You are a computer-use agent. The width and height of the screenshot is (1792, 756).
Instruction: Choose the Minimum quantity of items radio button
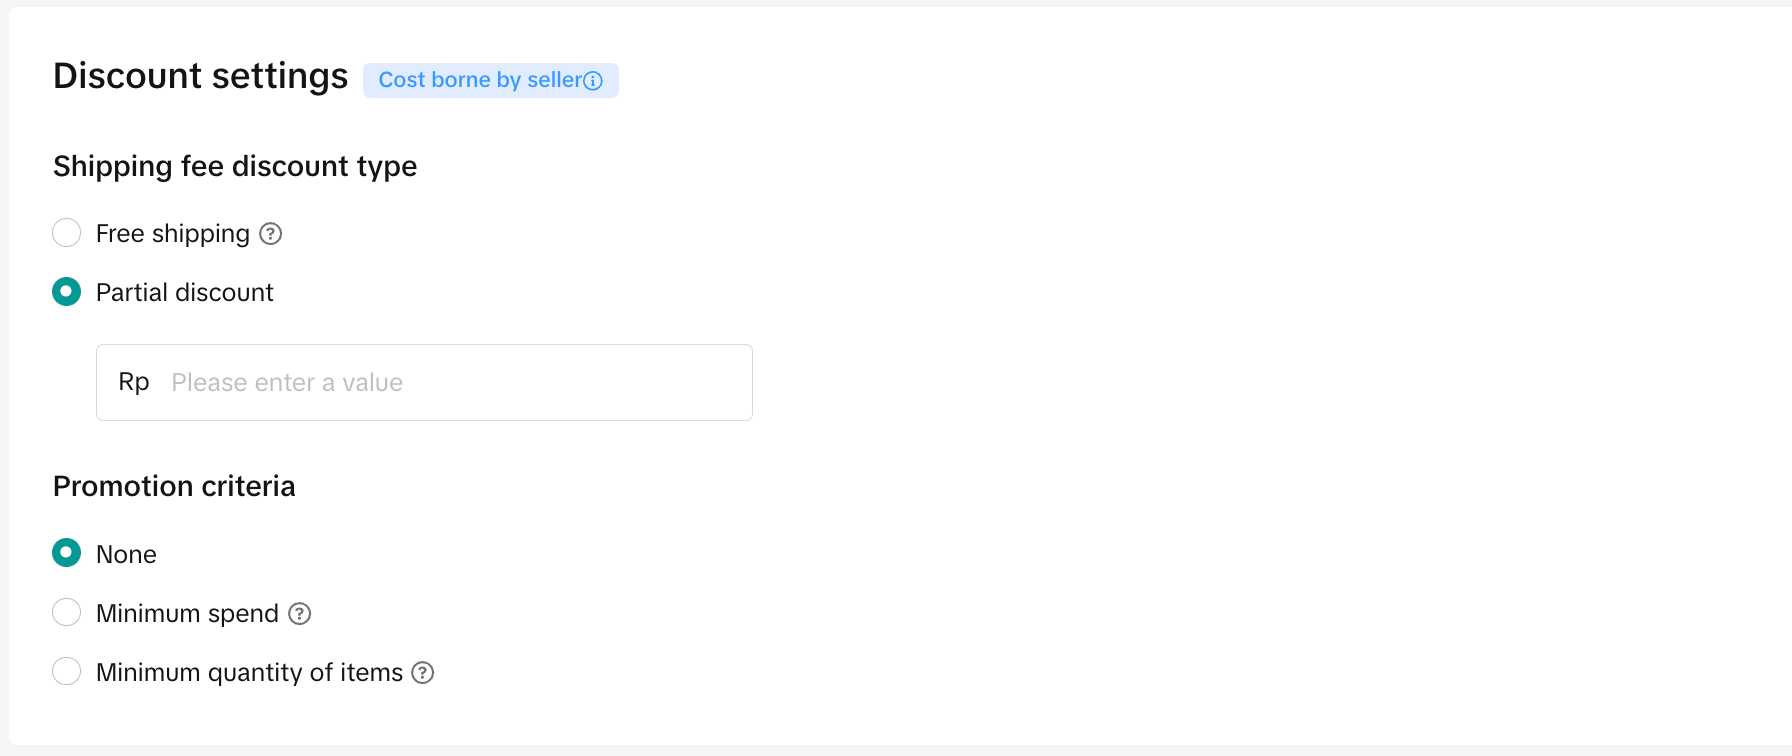(x=67, y=671)
